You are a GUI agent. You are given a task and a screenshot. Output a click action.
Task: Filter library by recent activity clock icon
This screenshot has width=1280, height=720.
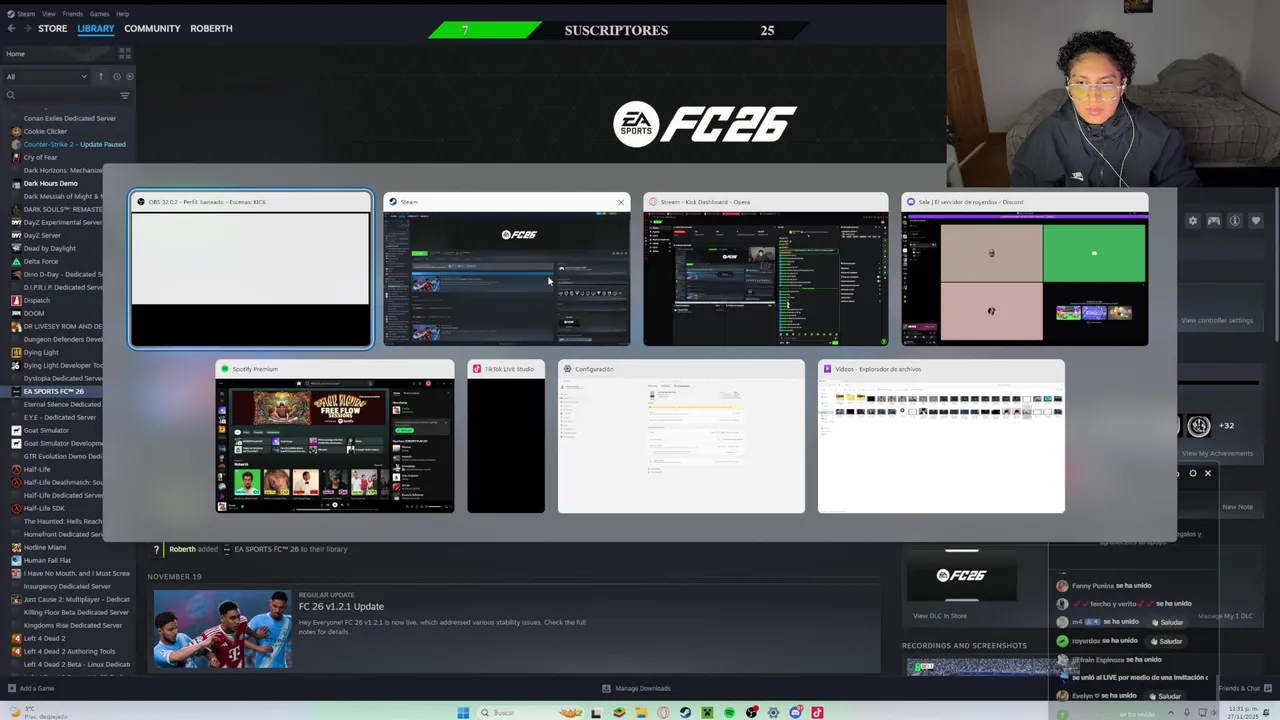pyautogui.click(x=116, y=76)
